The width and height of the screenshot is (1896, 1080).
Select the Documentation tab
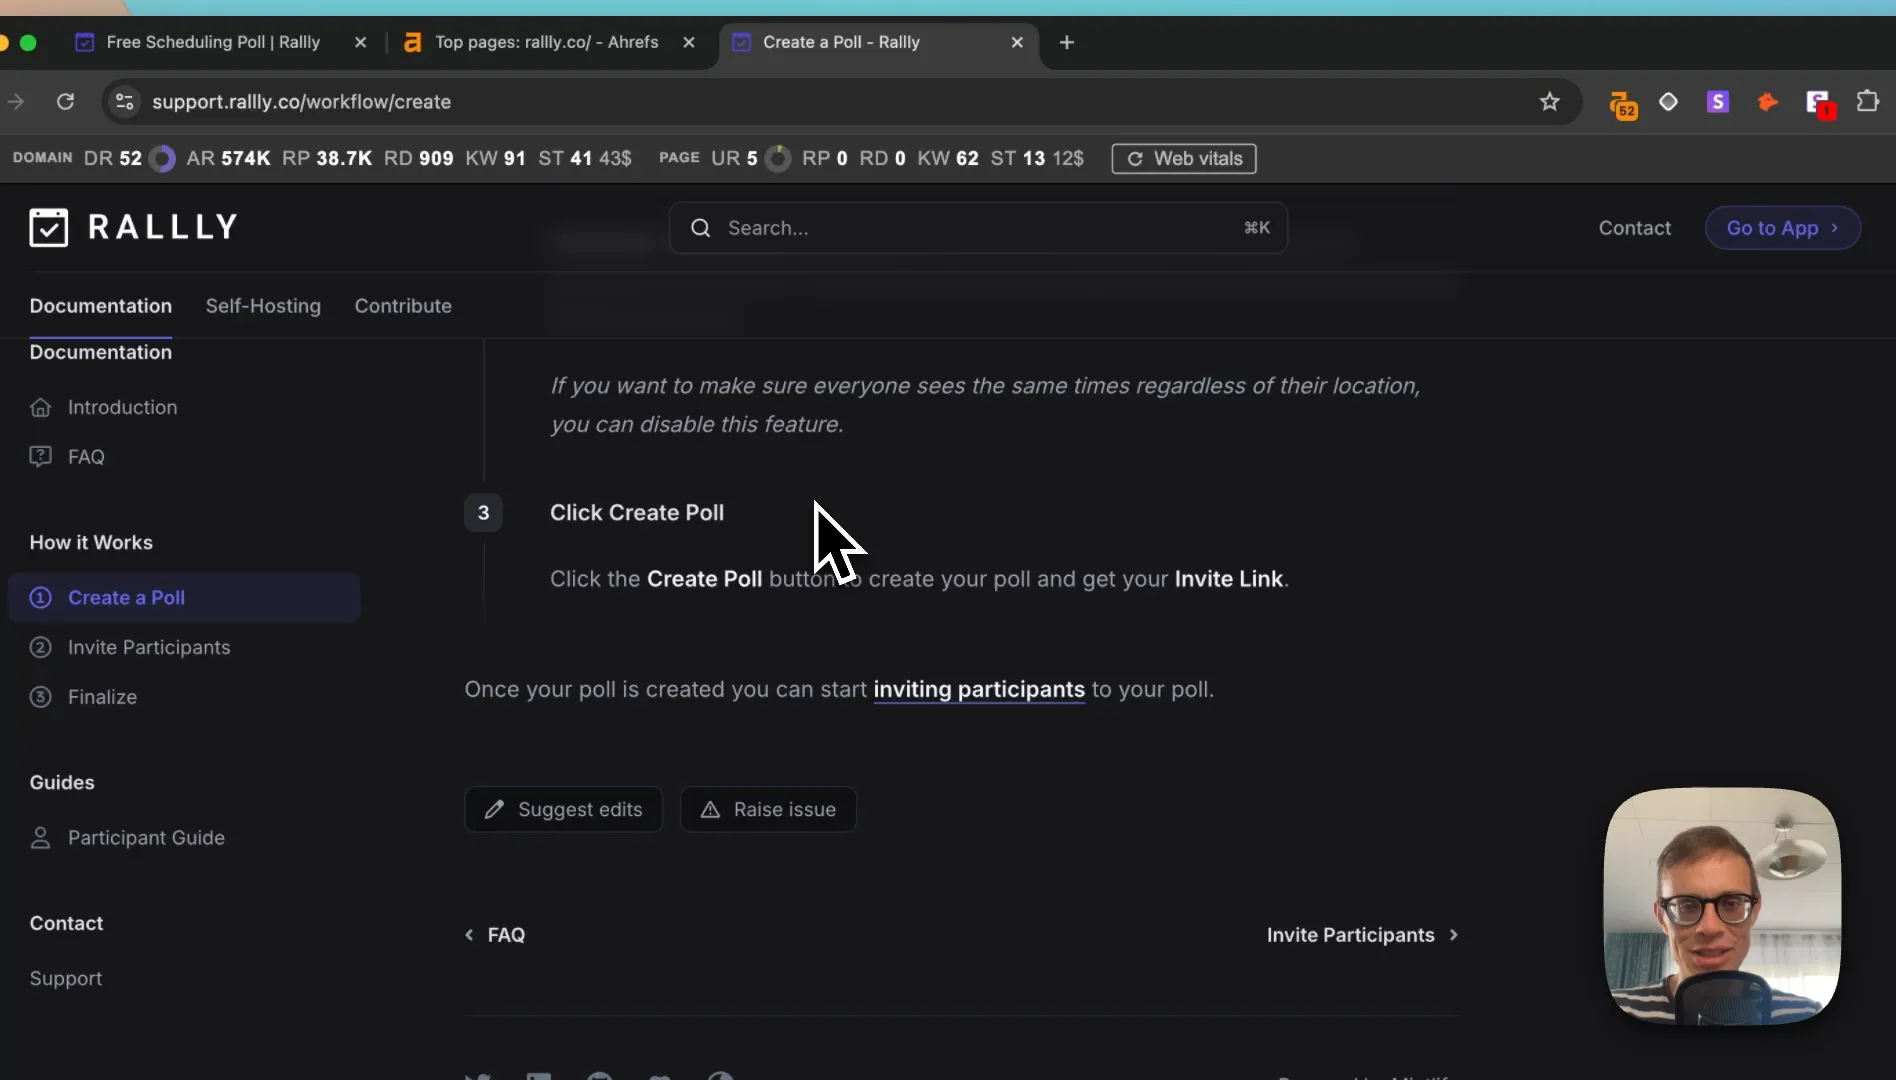(100, 306)
